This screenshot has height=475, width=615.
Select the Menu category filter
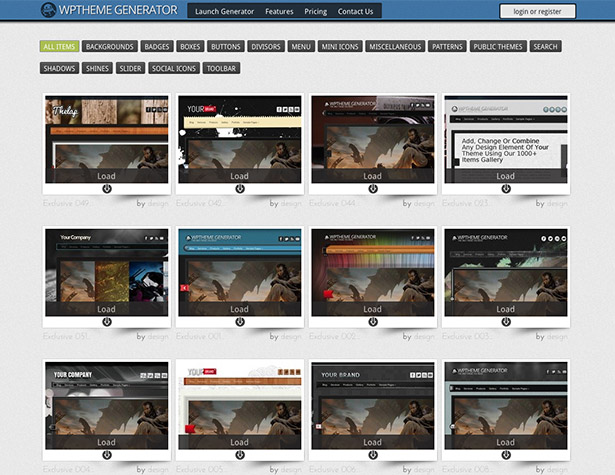click(301, 46)
